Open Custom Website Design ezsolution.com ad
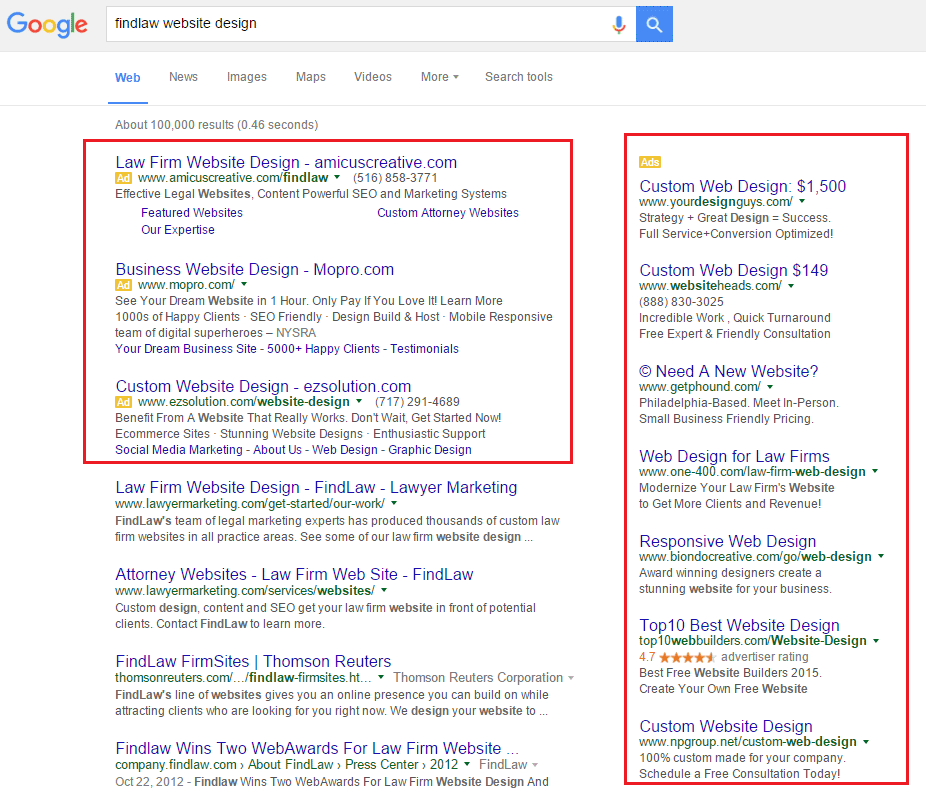Screen dimensions: 926x789 click(x=263, y=386)
